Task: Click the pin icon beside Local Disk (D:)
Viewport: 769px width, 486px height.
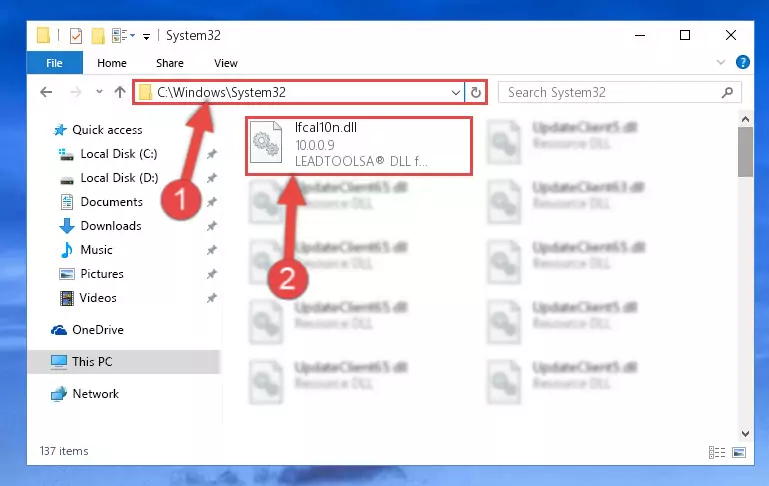Action: [211, 178]
